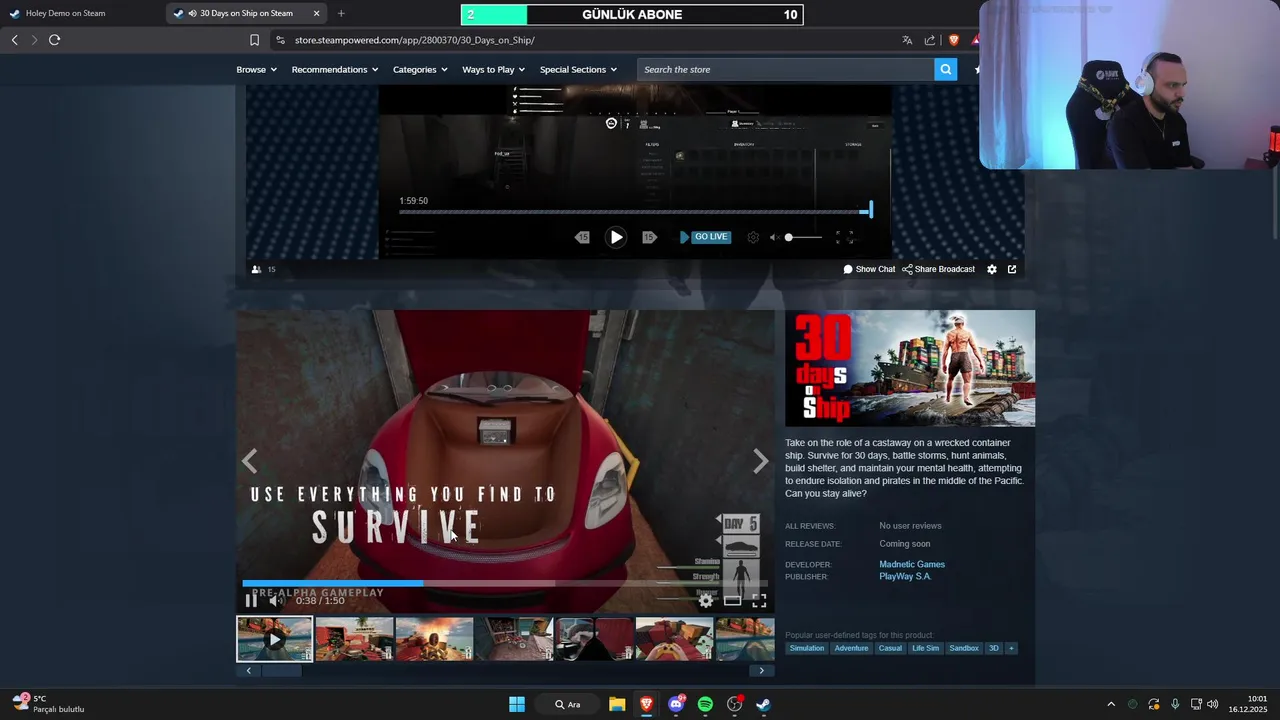Add a tag with the plus button

1011,648
